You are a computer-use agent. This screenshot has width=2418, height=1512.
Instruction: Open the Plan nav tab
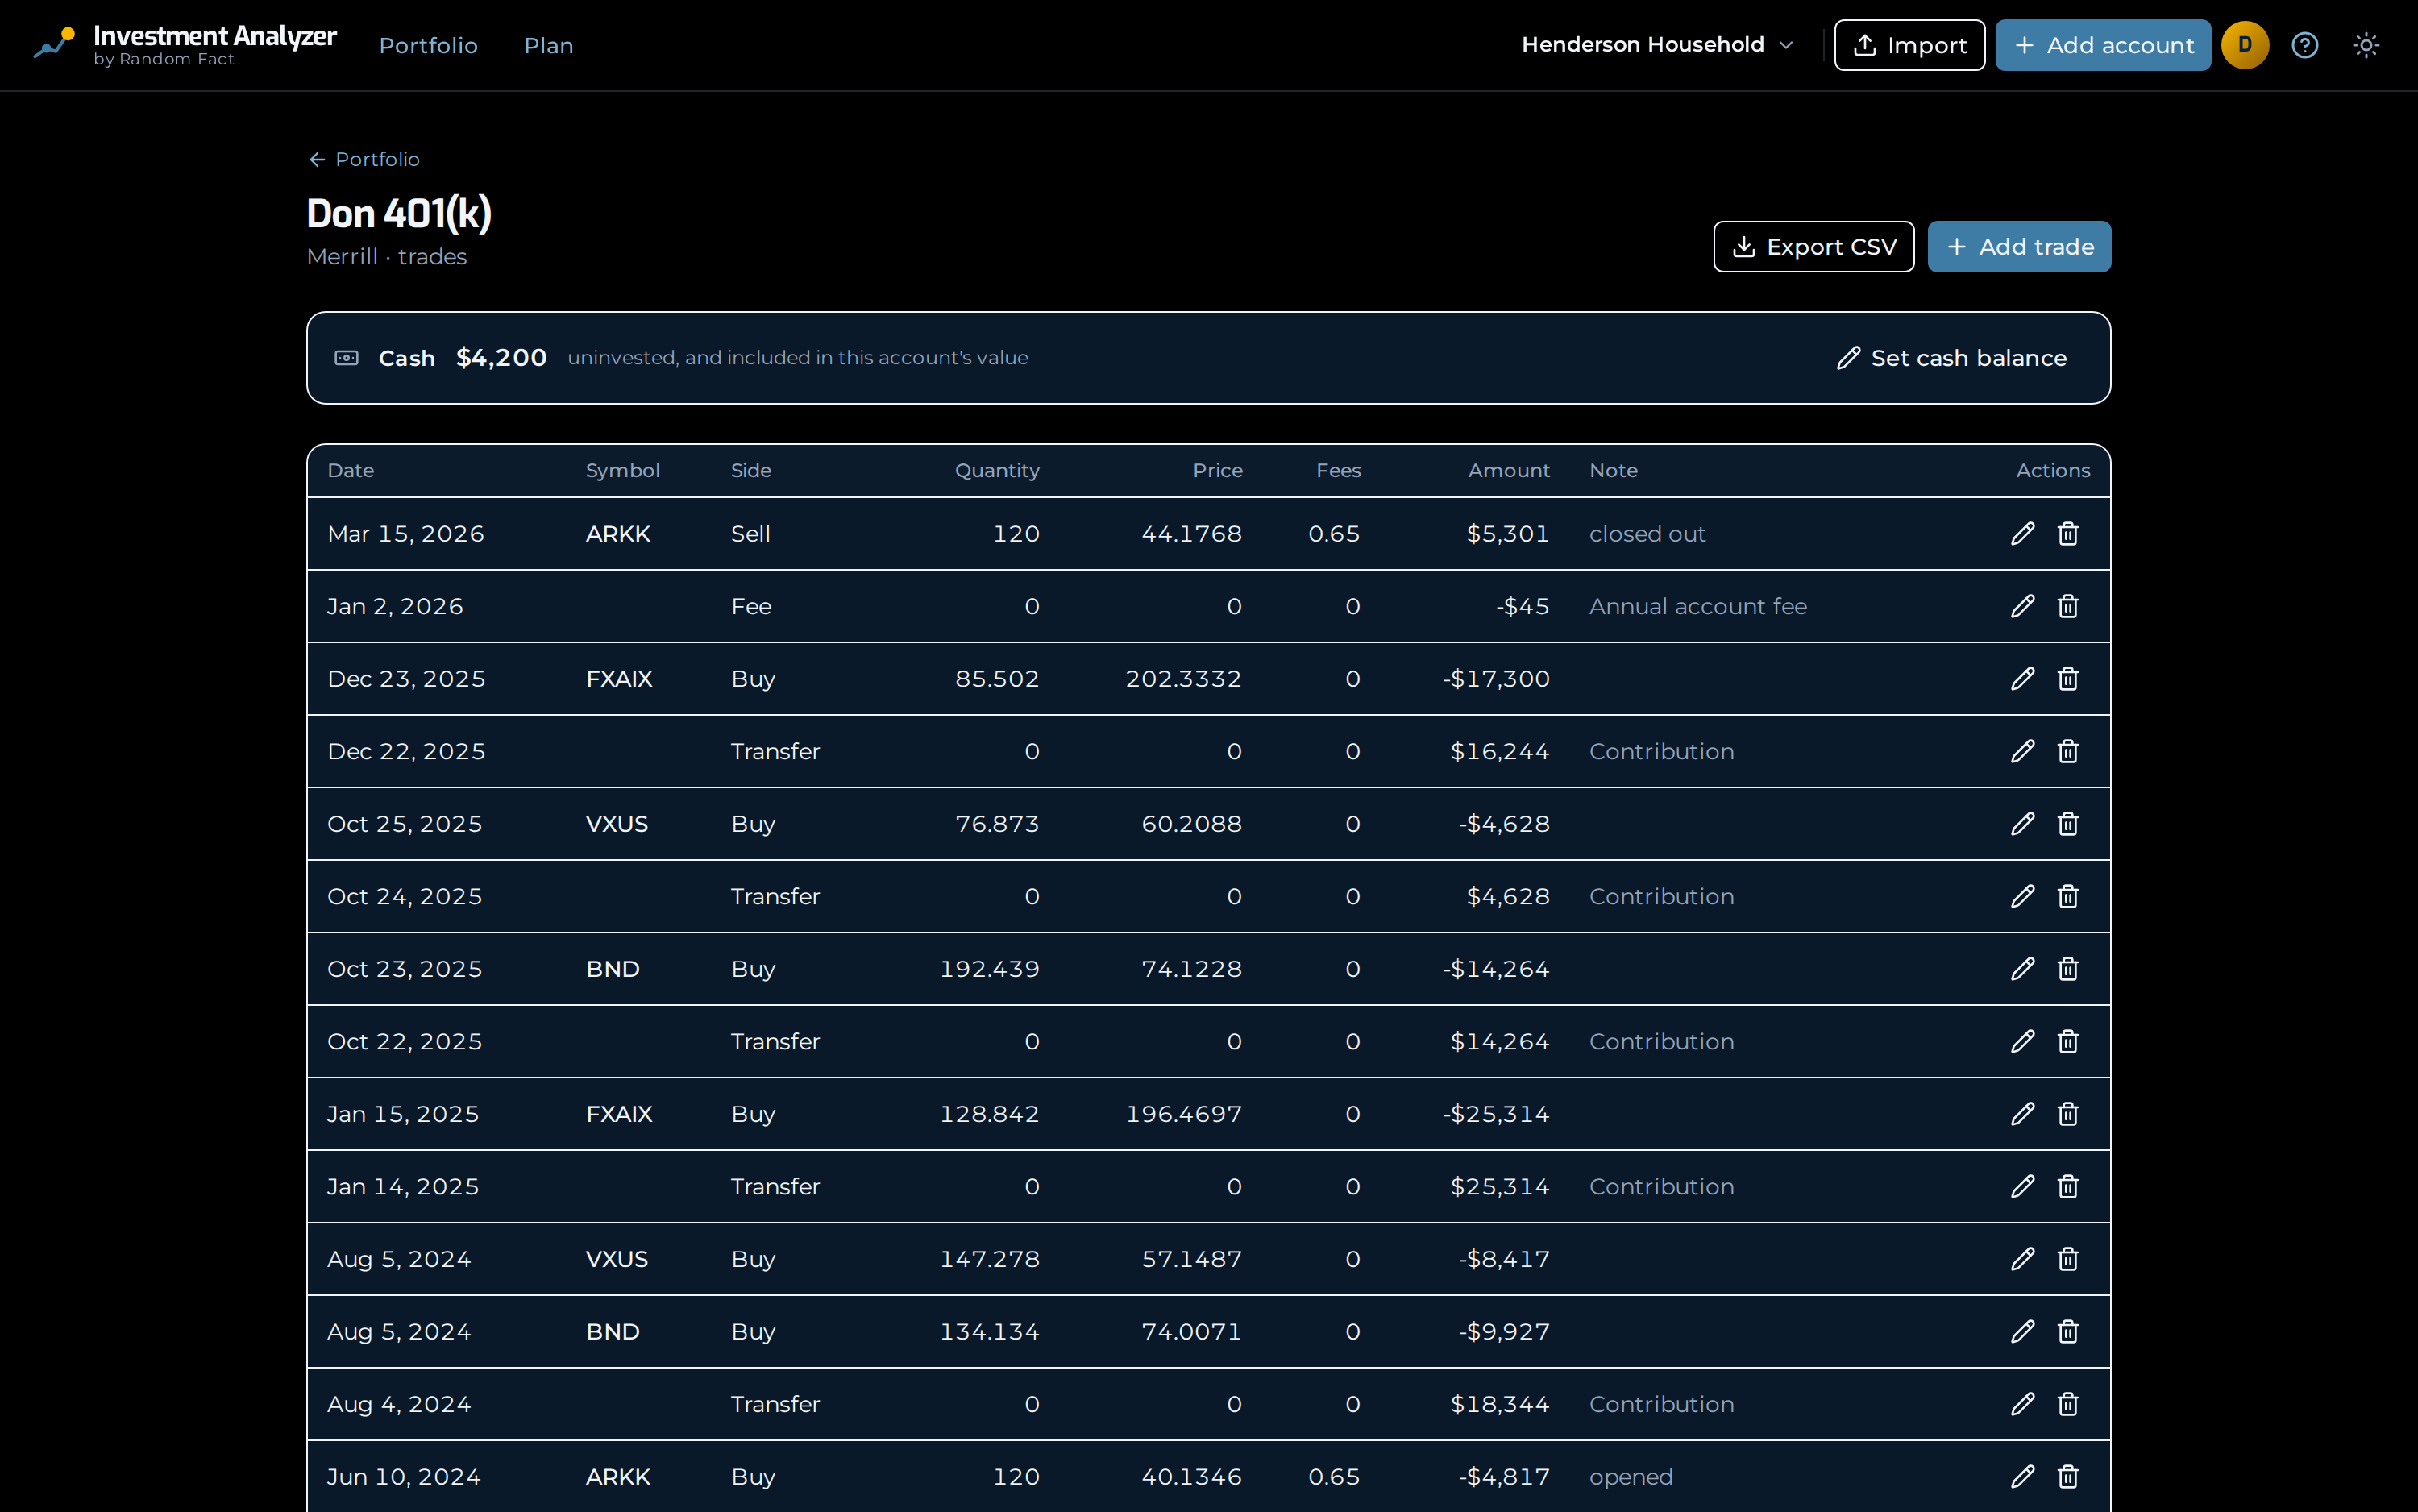(x=549, y=46)
